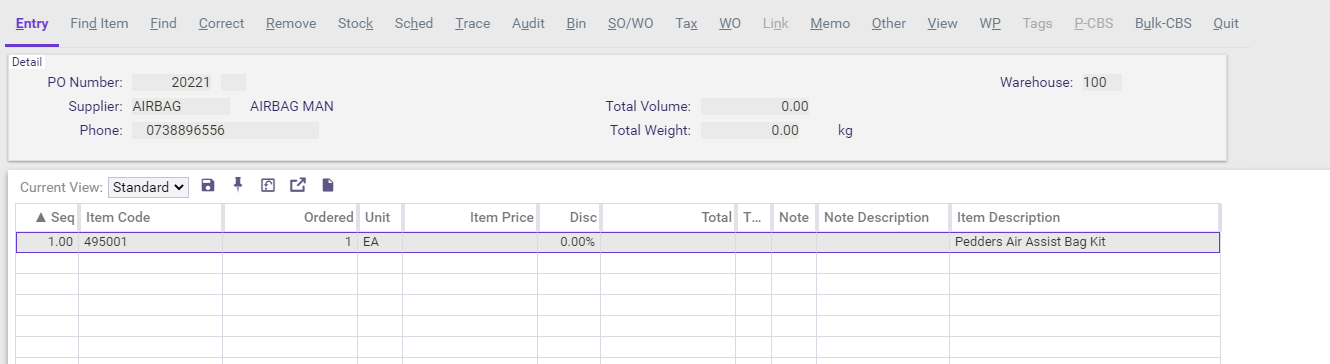Pin the current view with pushpin icon
Viewport: 1330px width, 364px height.
point(238,185)
